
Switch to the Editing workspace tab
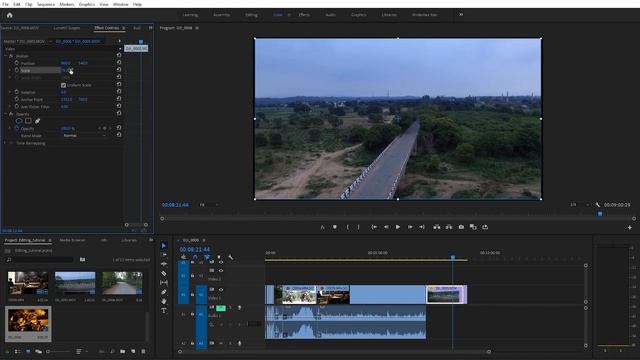251,15
